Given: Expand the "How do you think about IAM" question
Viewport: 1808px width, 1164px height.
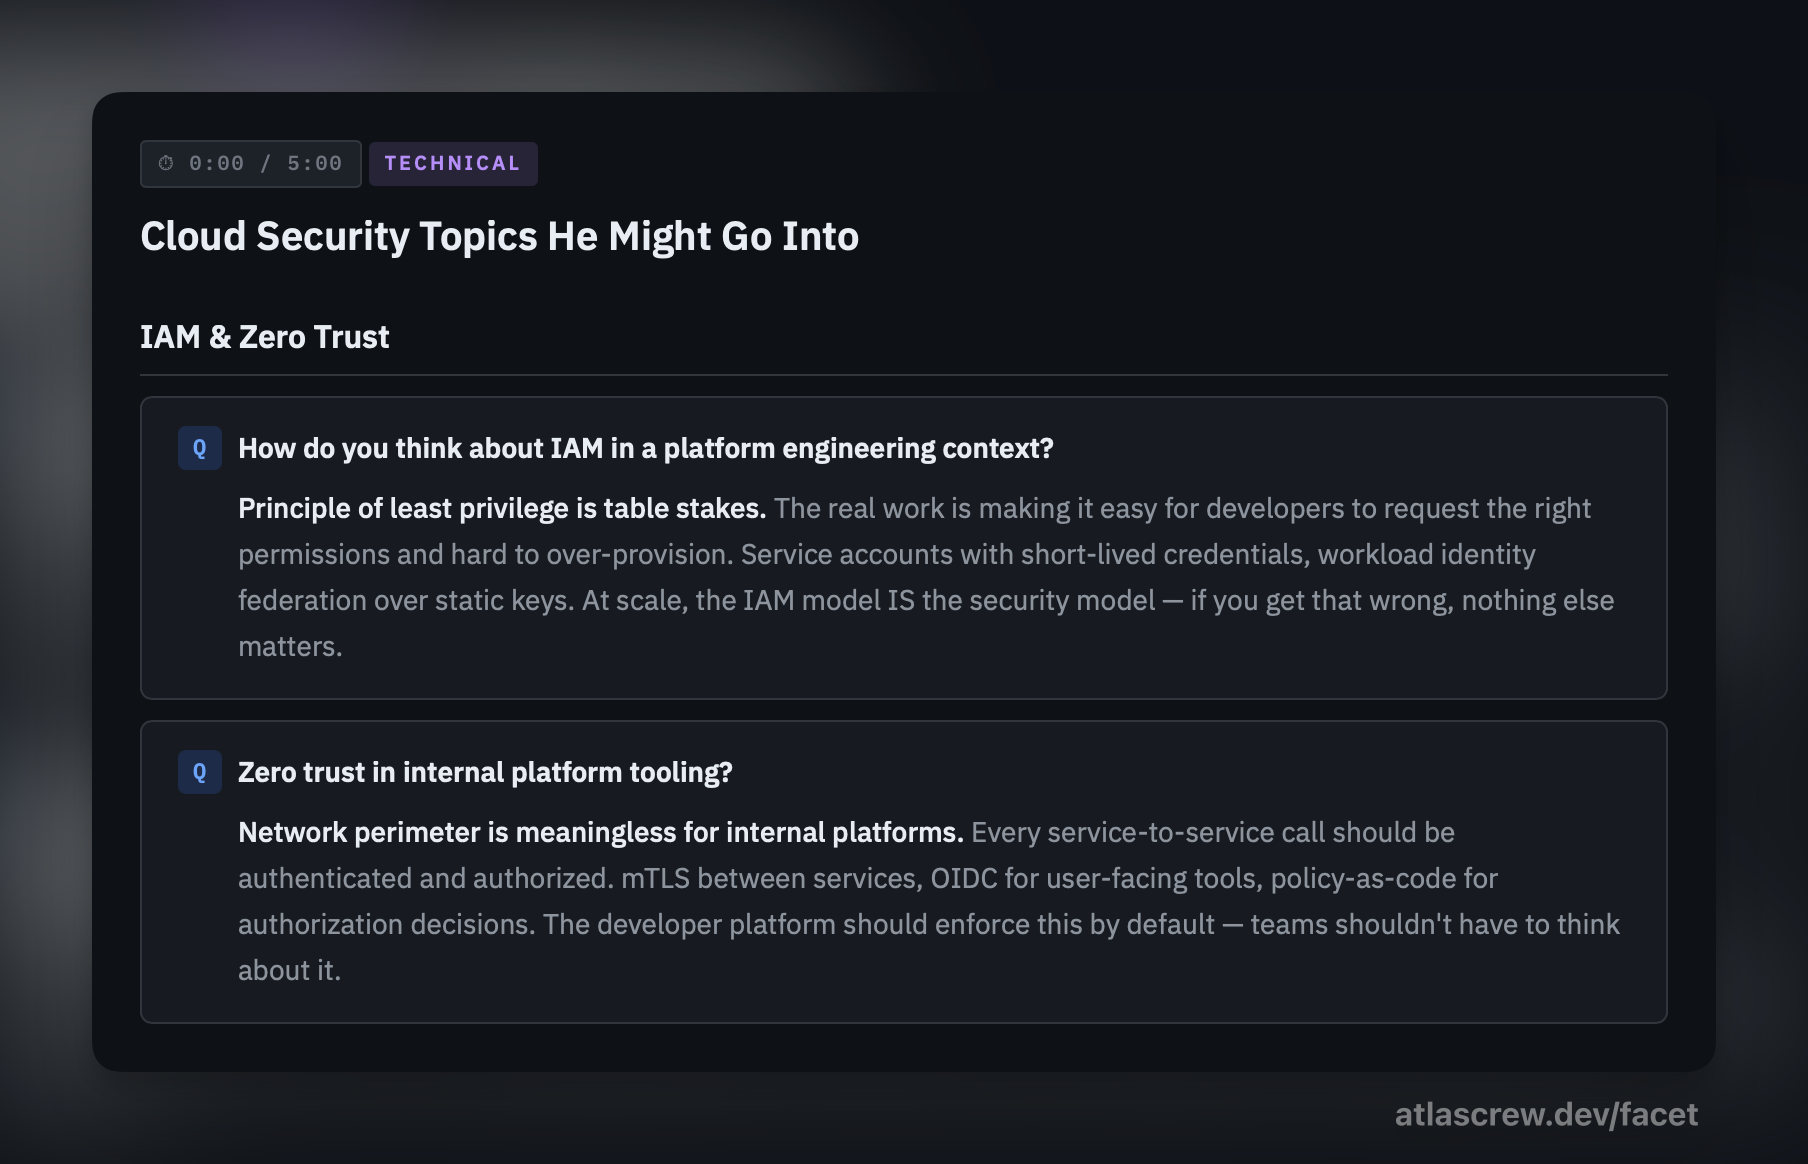Looking at the screenshot, I should click(645, 448).
